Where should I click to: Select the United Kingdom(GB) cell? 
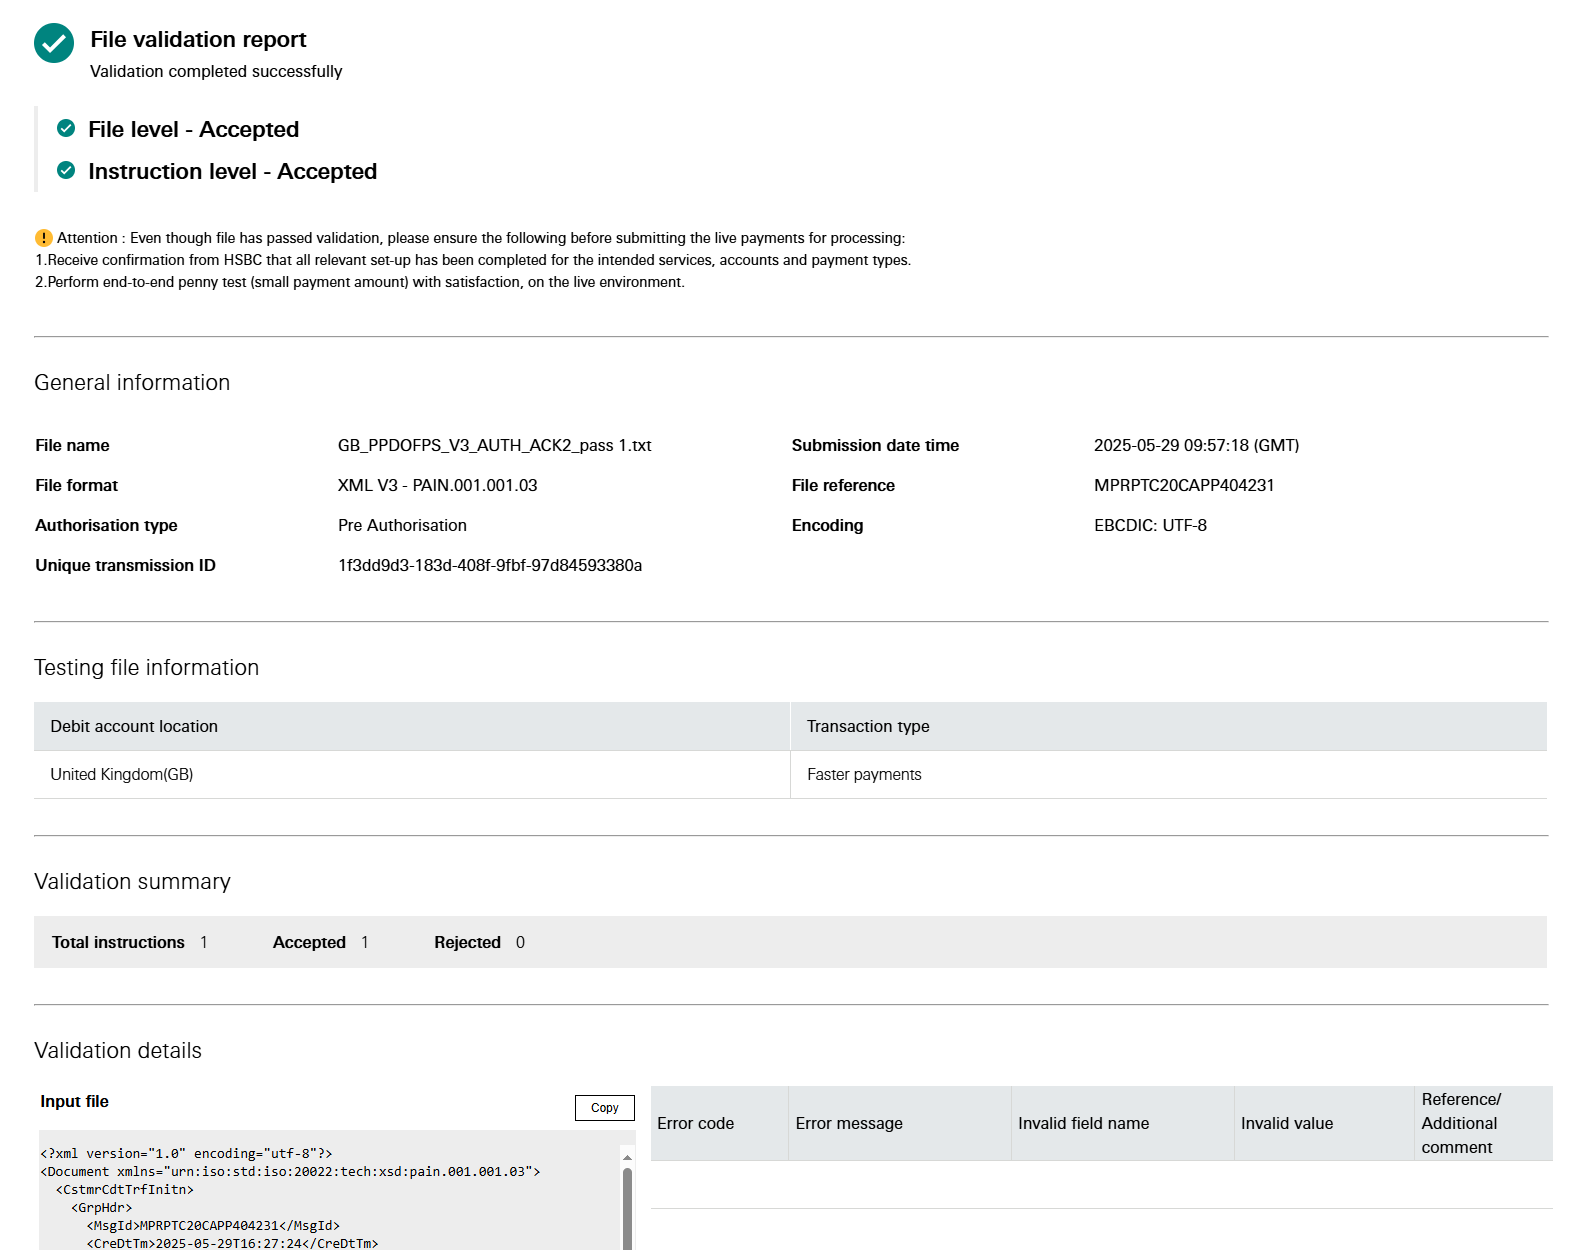point(412,774)
